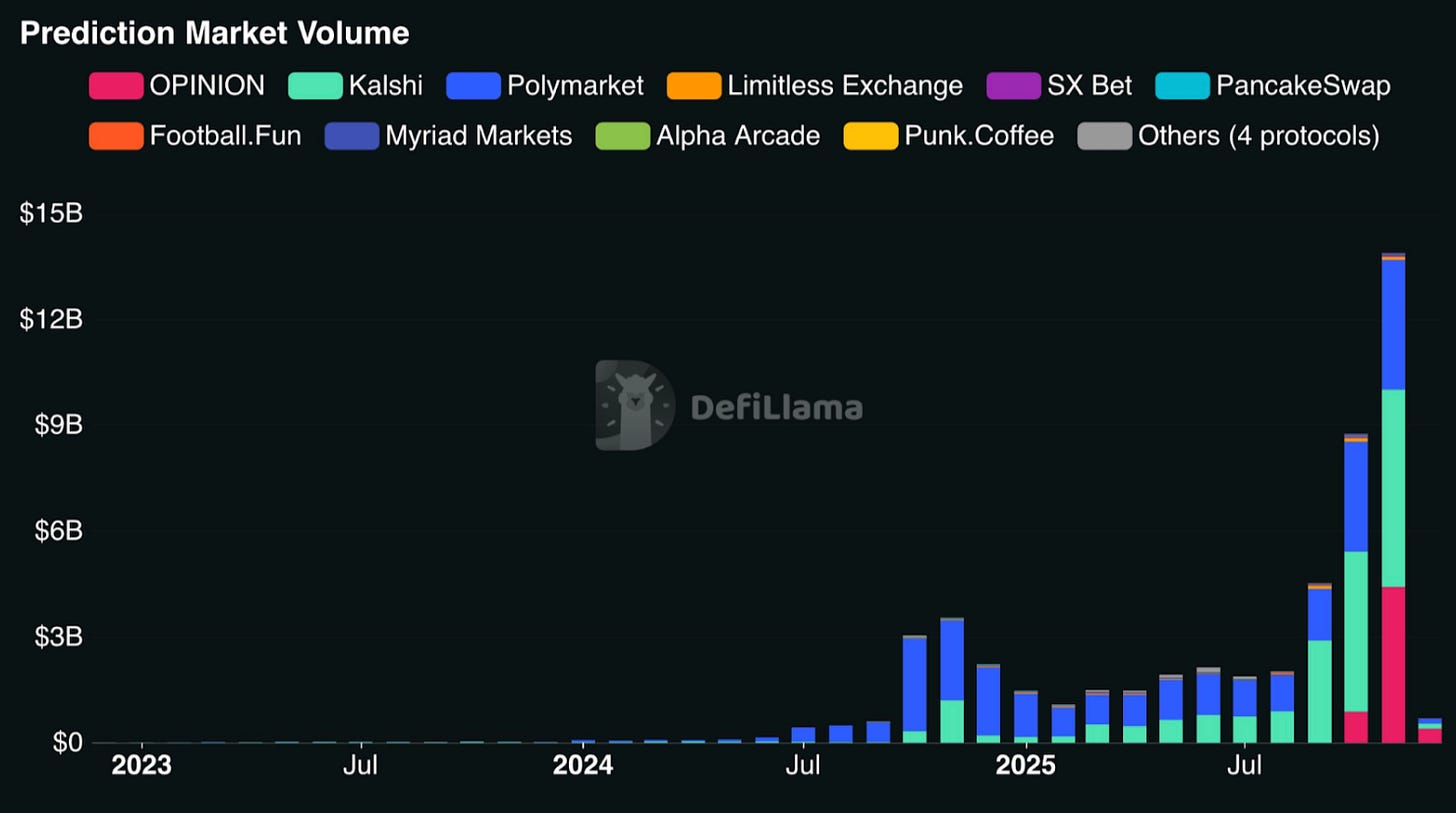1456x813 pixels.
Task: Select the Polymarket legend label
Action: click(575, 86)
